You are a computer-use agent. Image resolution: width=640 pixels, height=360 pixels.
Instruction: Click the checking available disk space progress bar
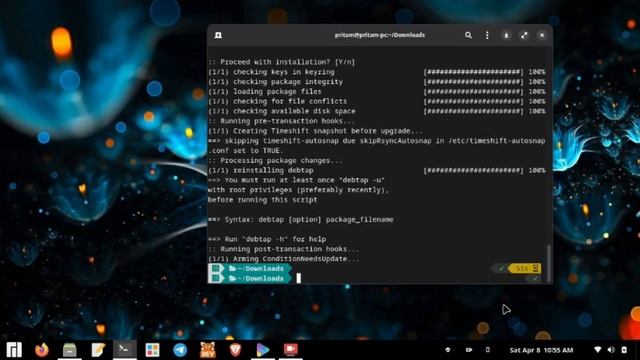[473, 111]
